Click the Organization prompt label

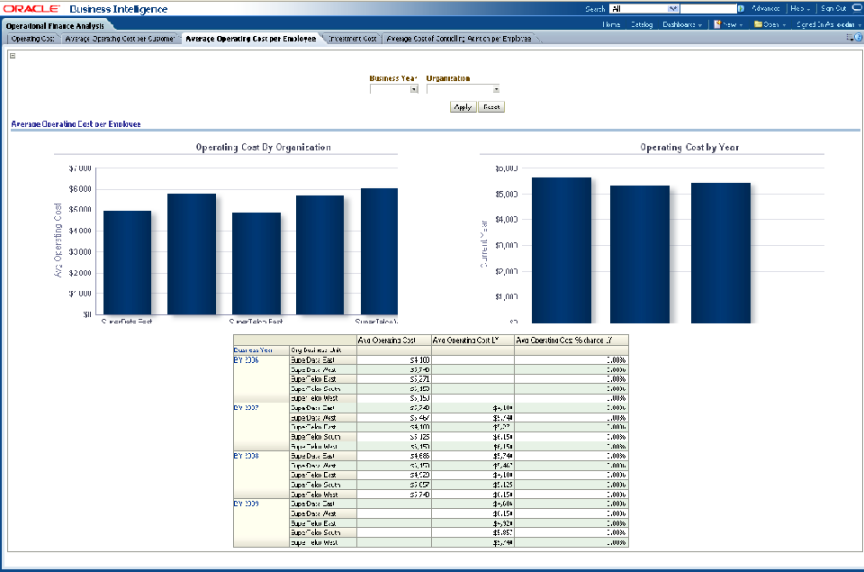coord(448,78)
